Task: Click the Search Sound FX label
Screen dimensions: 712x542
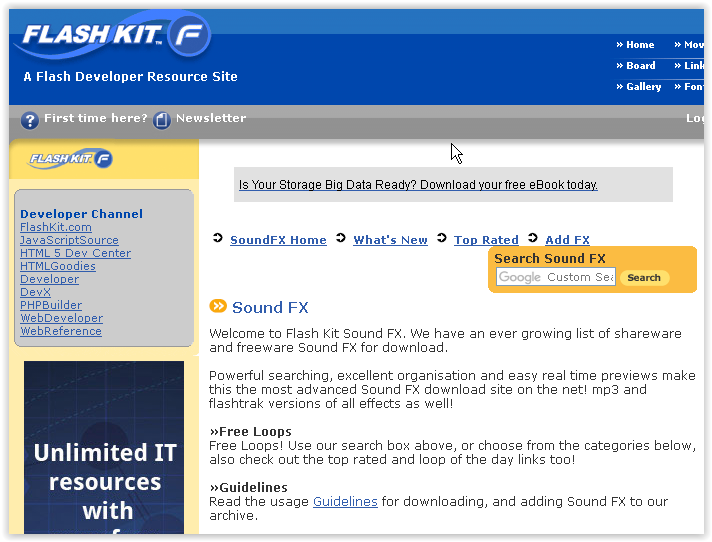Action: point(550,258)
